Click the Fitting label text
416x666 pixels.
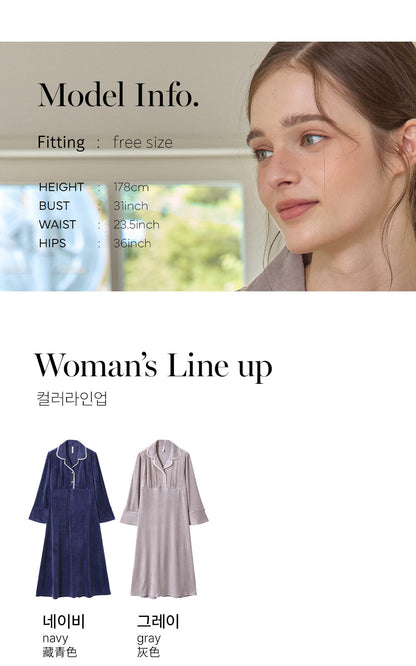pos(61,142)
